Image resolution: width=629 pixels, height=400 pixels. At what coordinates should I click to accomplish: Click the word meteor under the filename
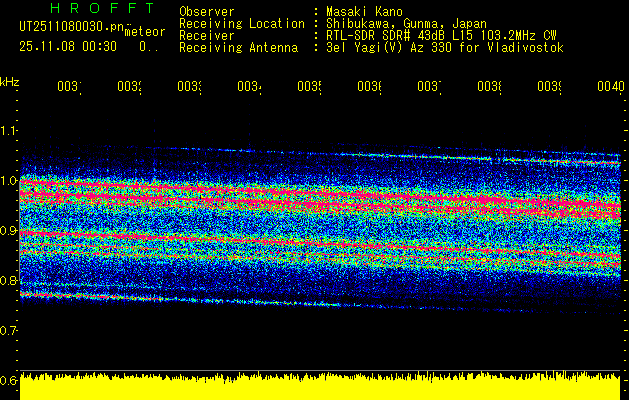click(145, 32)
